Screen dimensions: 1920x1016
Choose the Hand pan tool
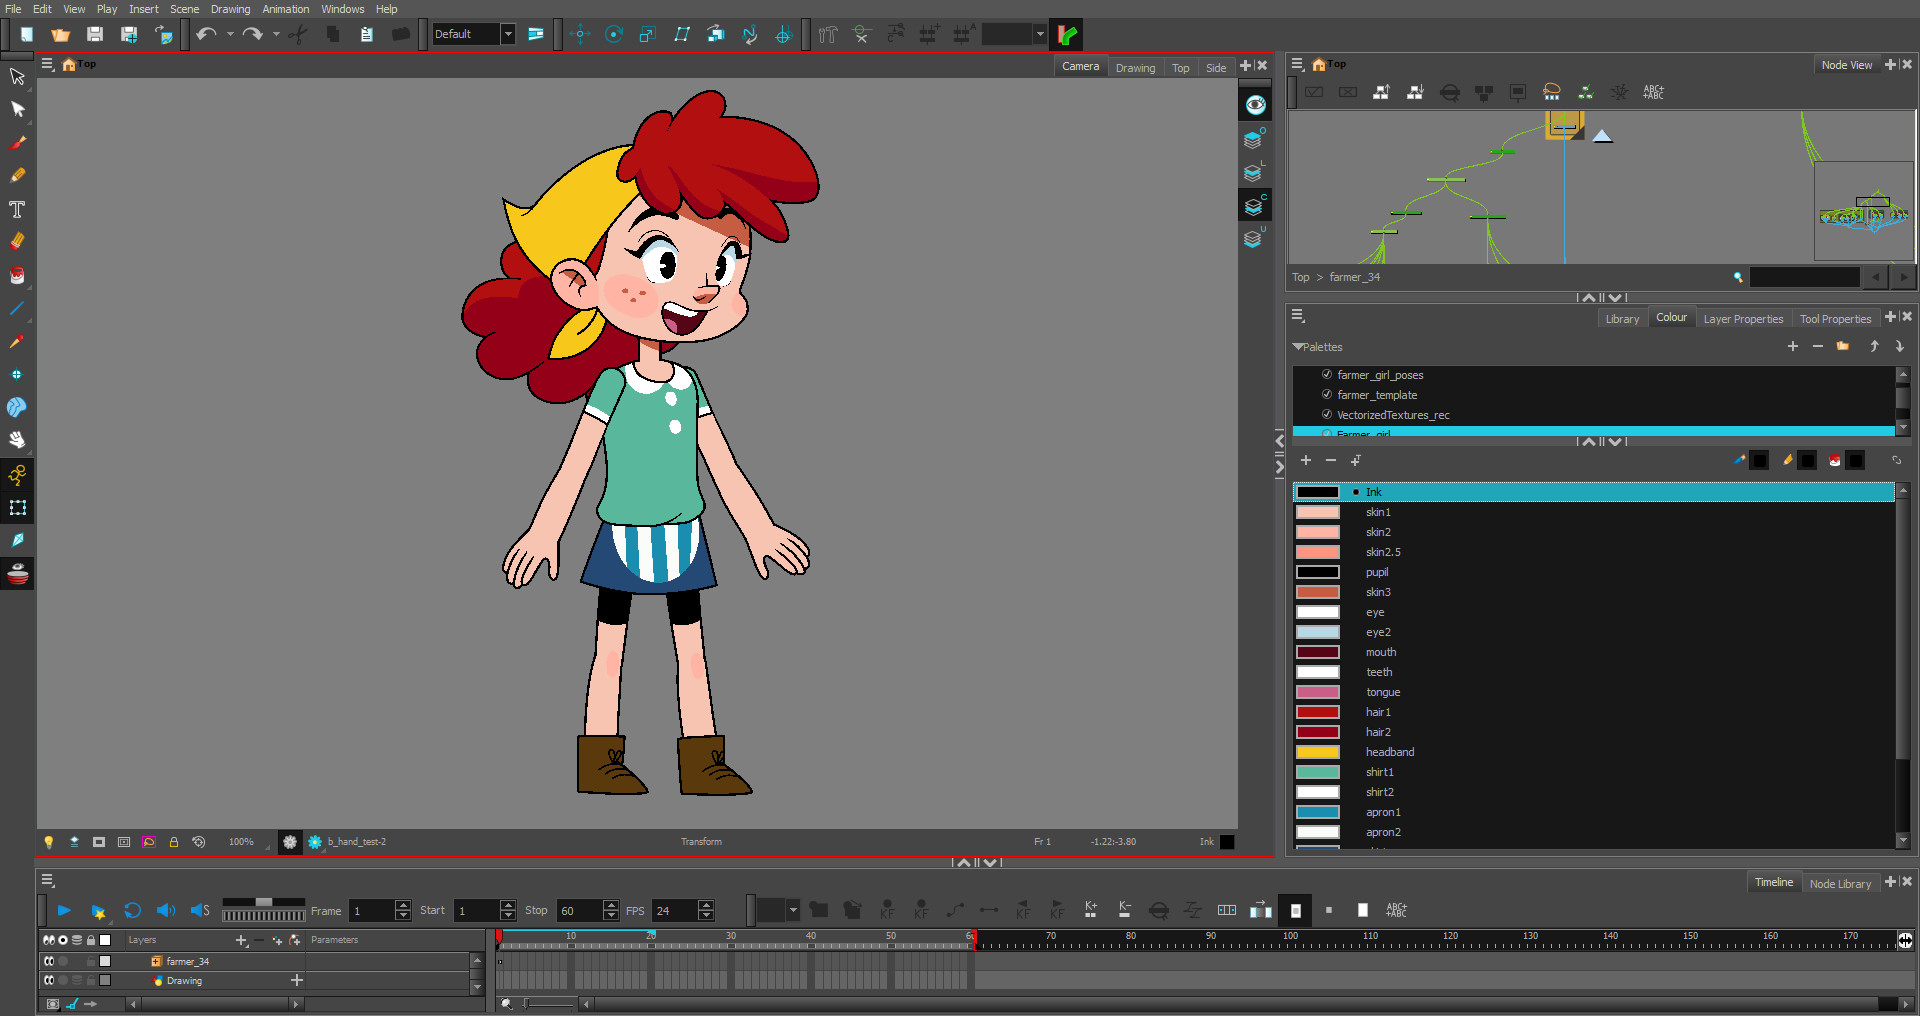pos(17,440)
